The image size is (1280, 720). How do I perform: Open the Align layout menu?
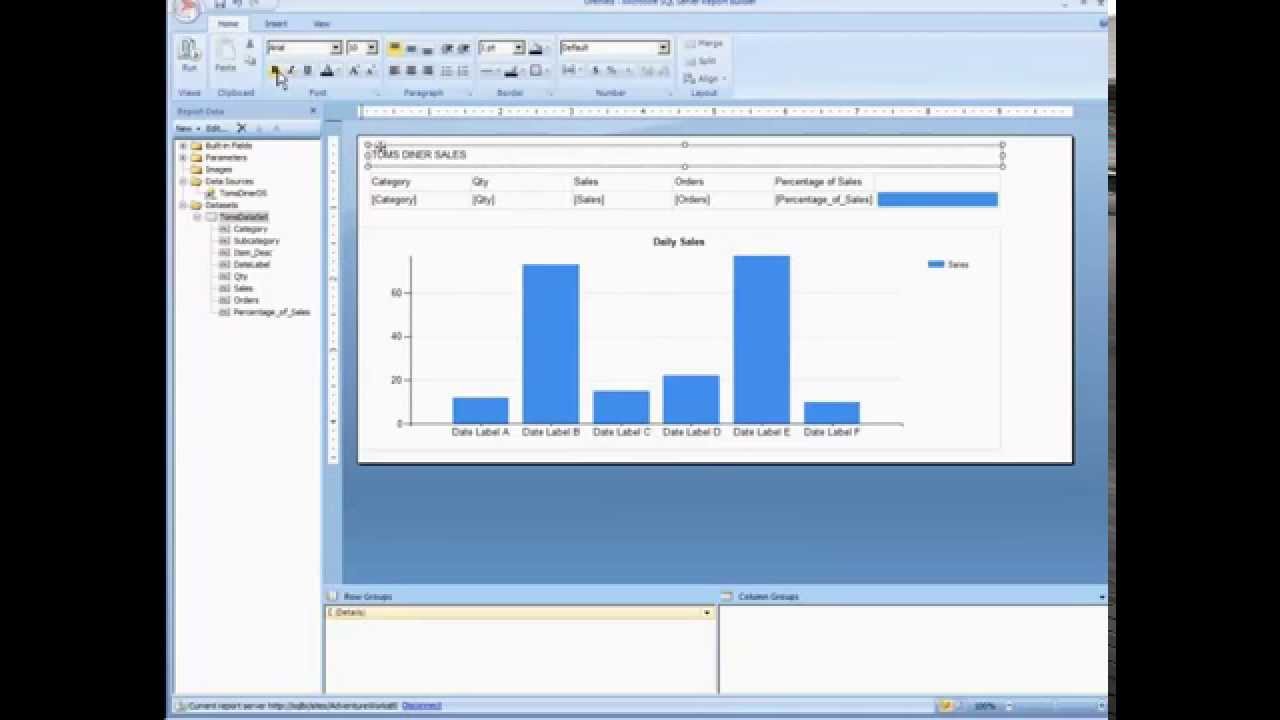[x=705, y=79]
